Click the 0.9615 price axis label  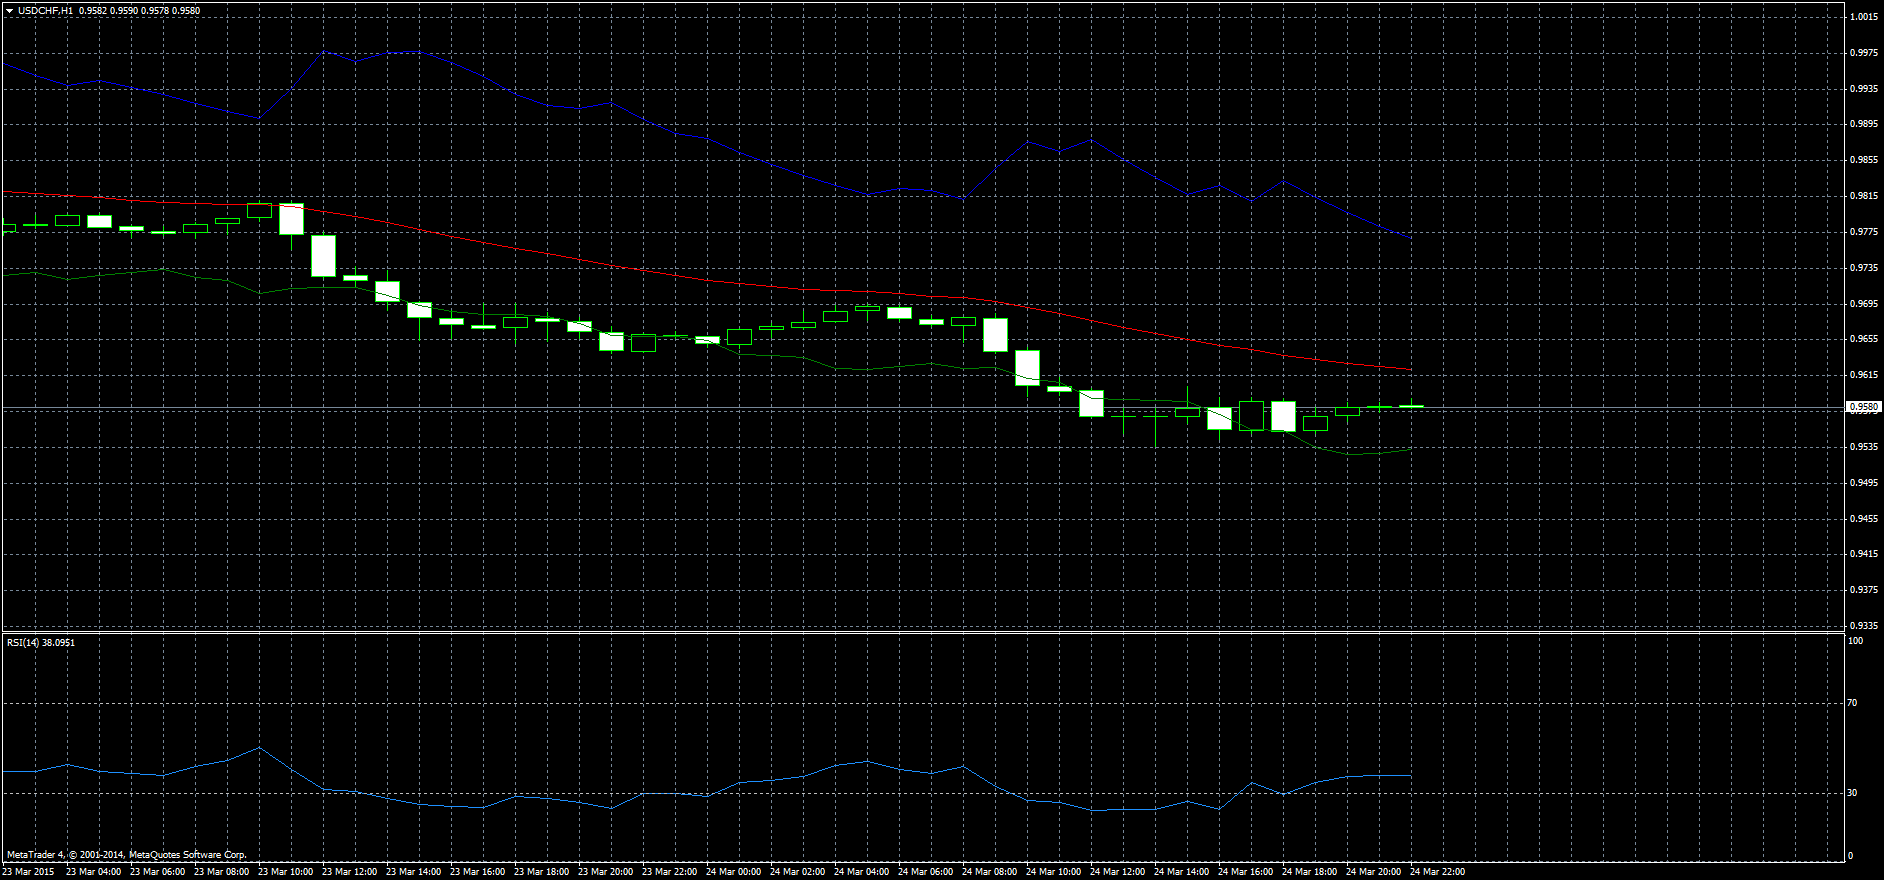pyautogui.click(x=1863, y=375)
